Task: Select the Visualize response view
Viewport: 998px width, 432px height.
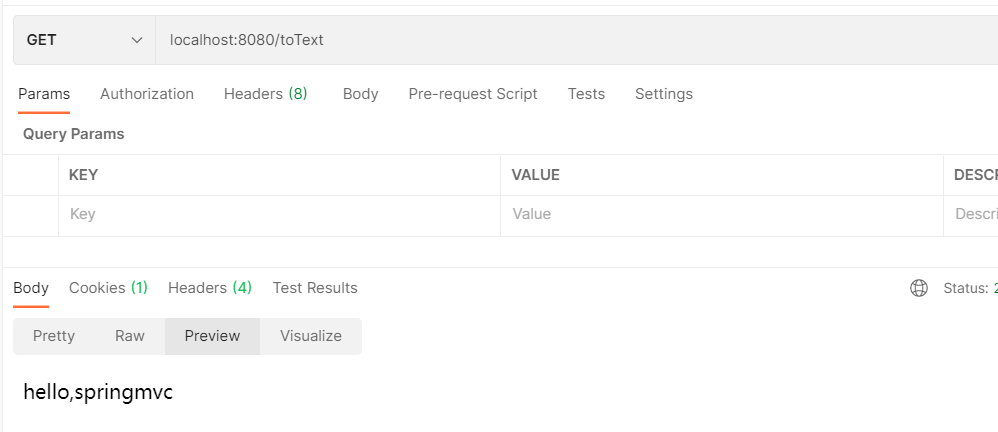Action: 311,336
